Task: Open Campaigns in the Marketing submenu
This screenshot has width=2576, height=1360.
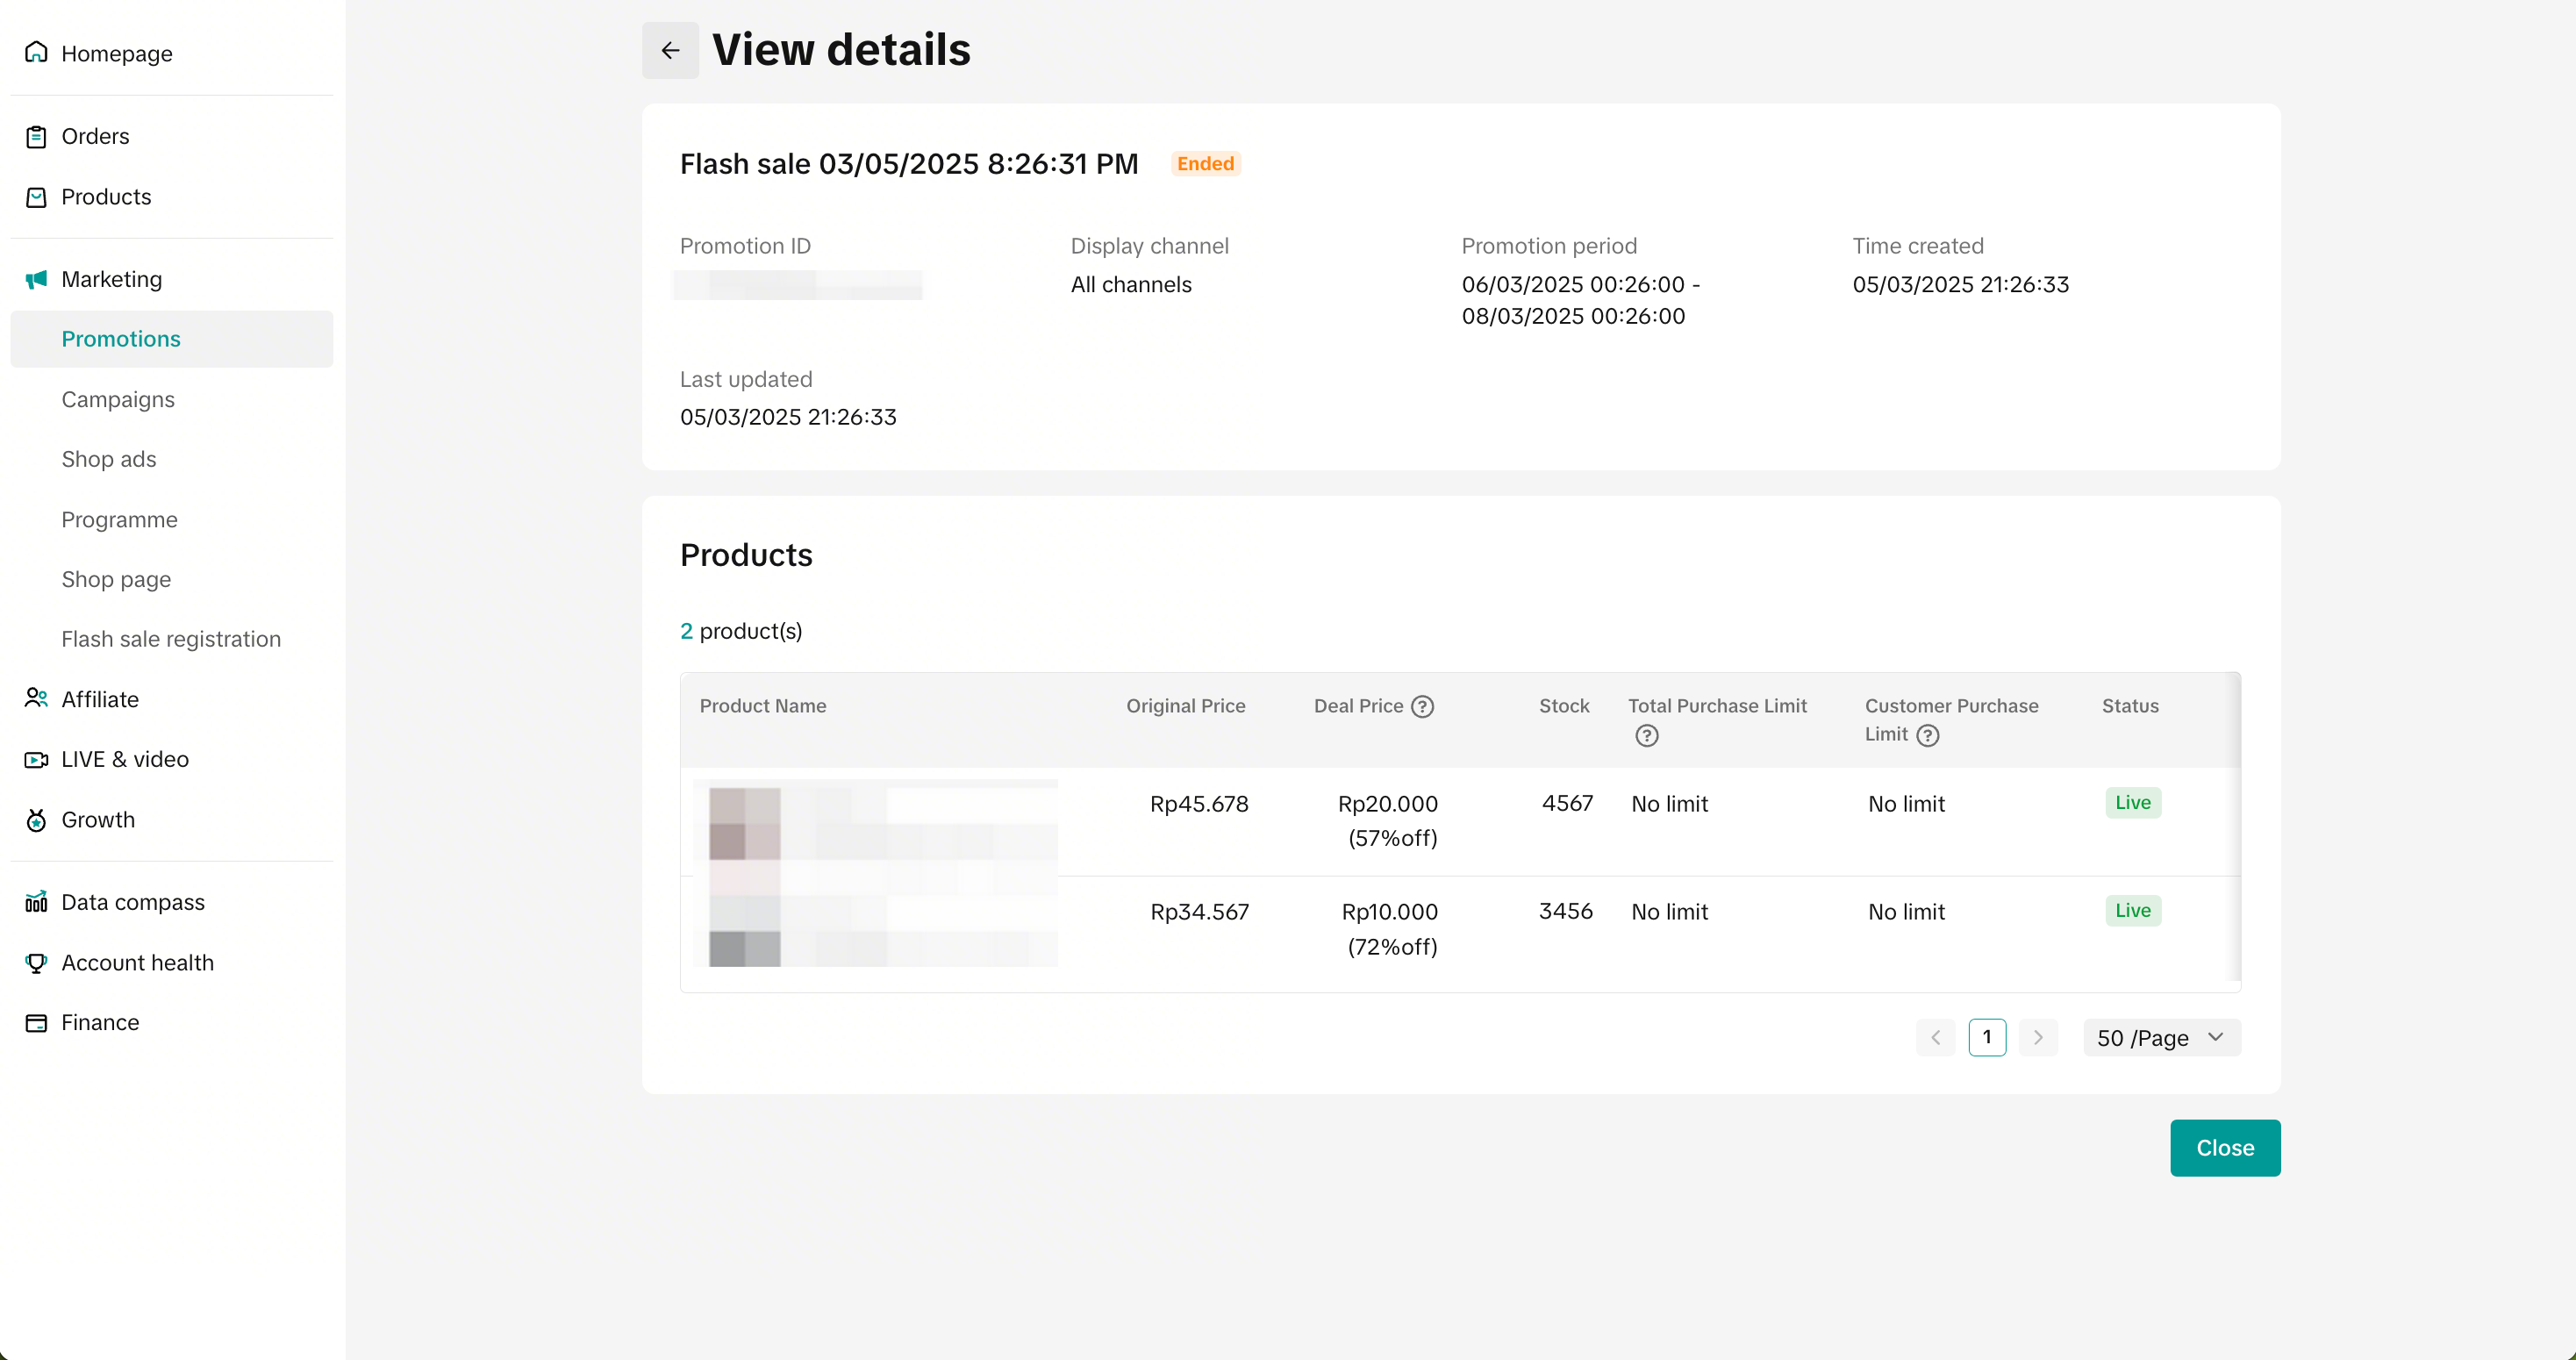Action: point(118,399)
